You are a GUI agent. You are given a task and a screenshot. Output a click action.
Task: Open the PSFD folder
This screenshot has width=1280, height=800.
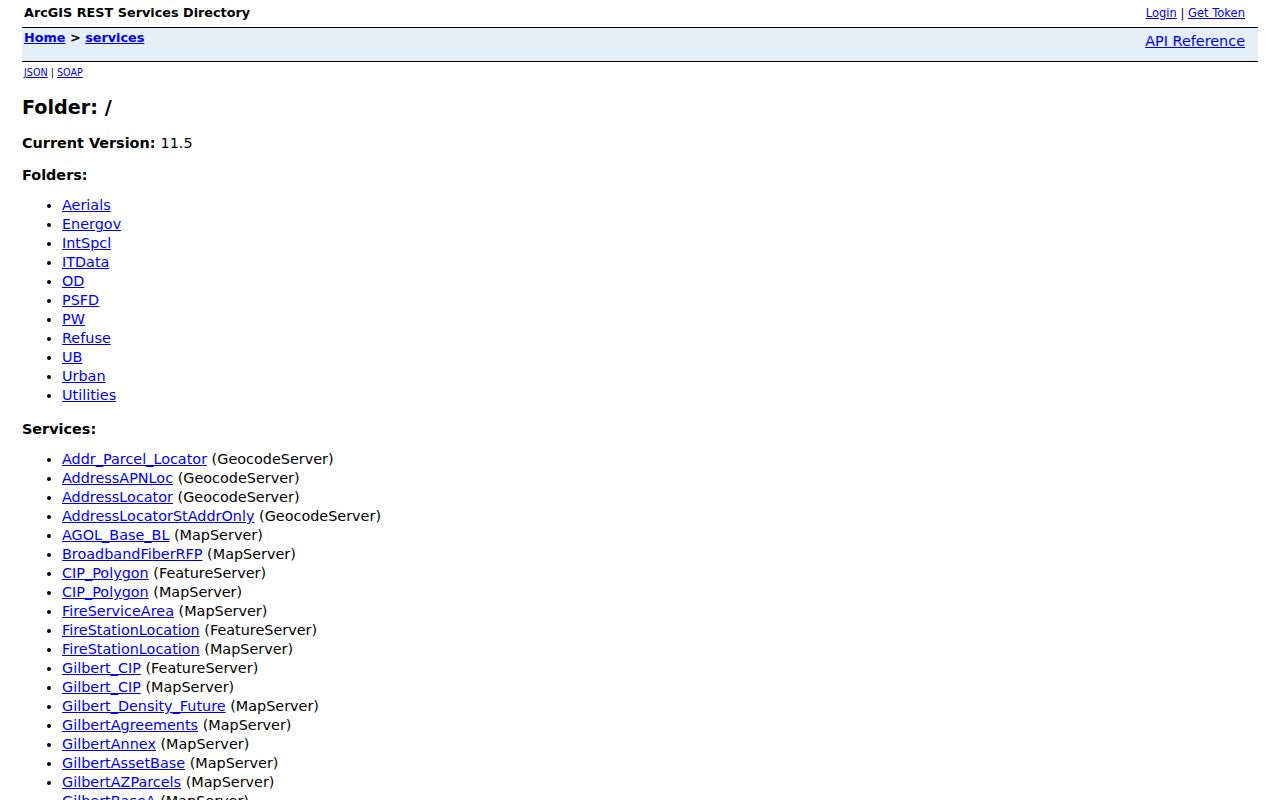click(80, 300)
